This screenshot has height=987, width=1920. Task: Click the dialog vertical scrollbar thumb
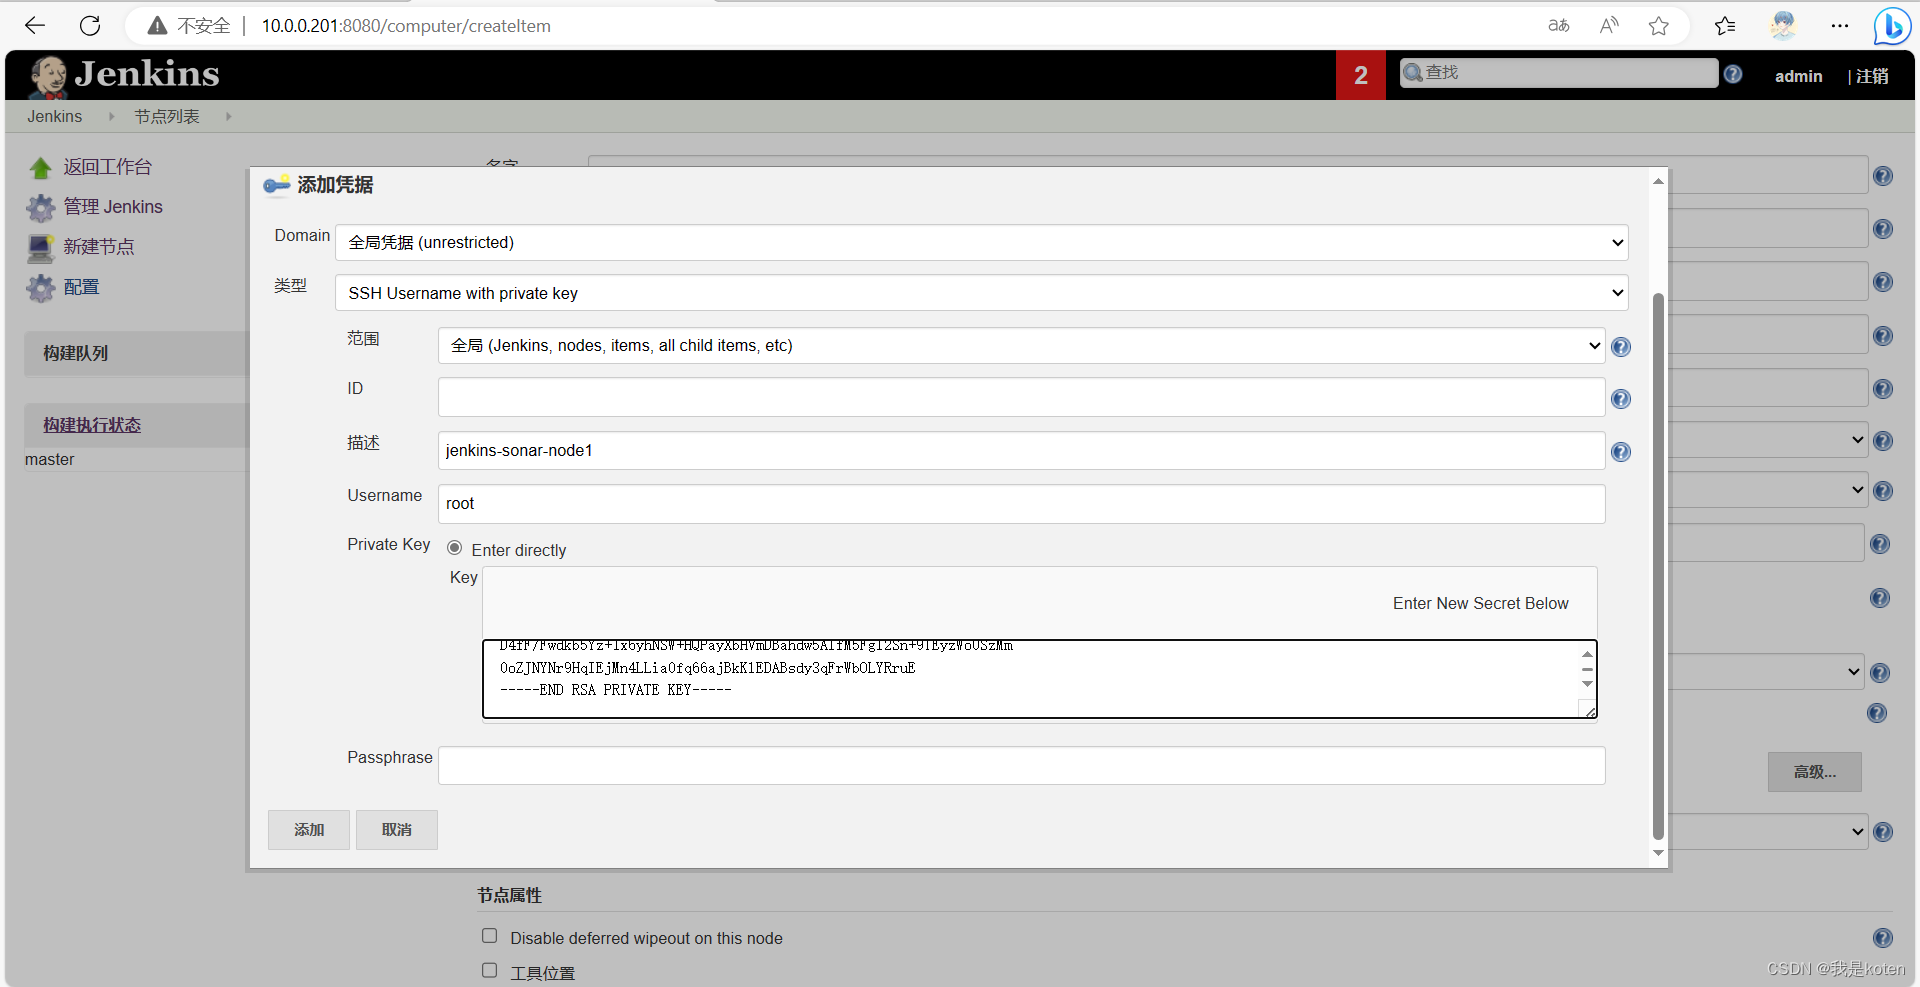coord(1658,566)
